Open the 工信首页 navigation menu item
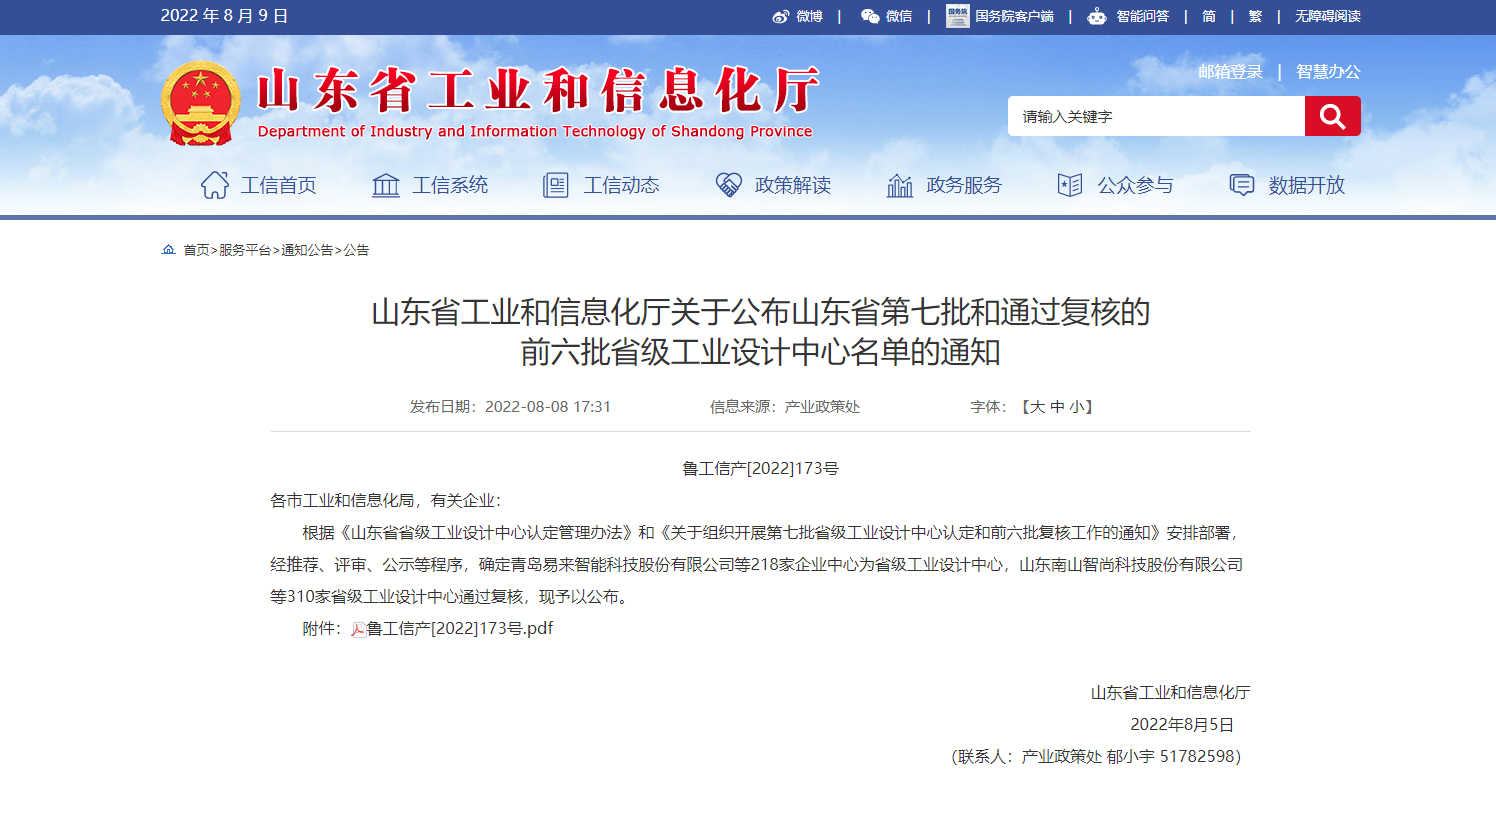1496x821 pixels. [x=259, y=185]
